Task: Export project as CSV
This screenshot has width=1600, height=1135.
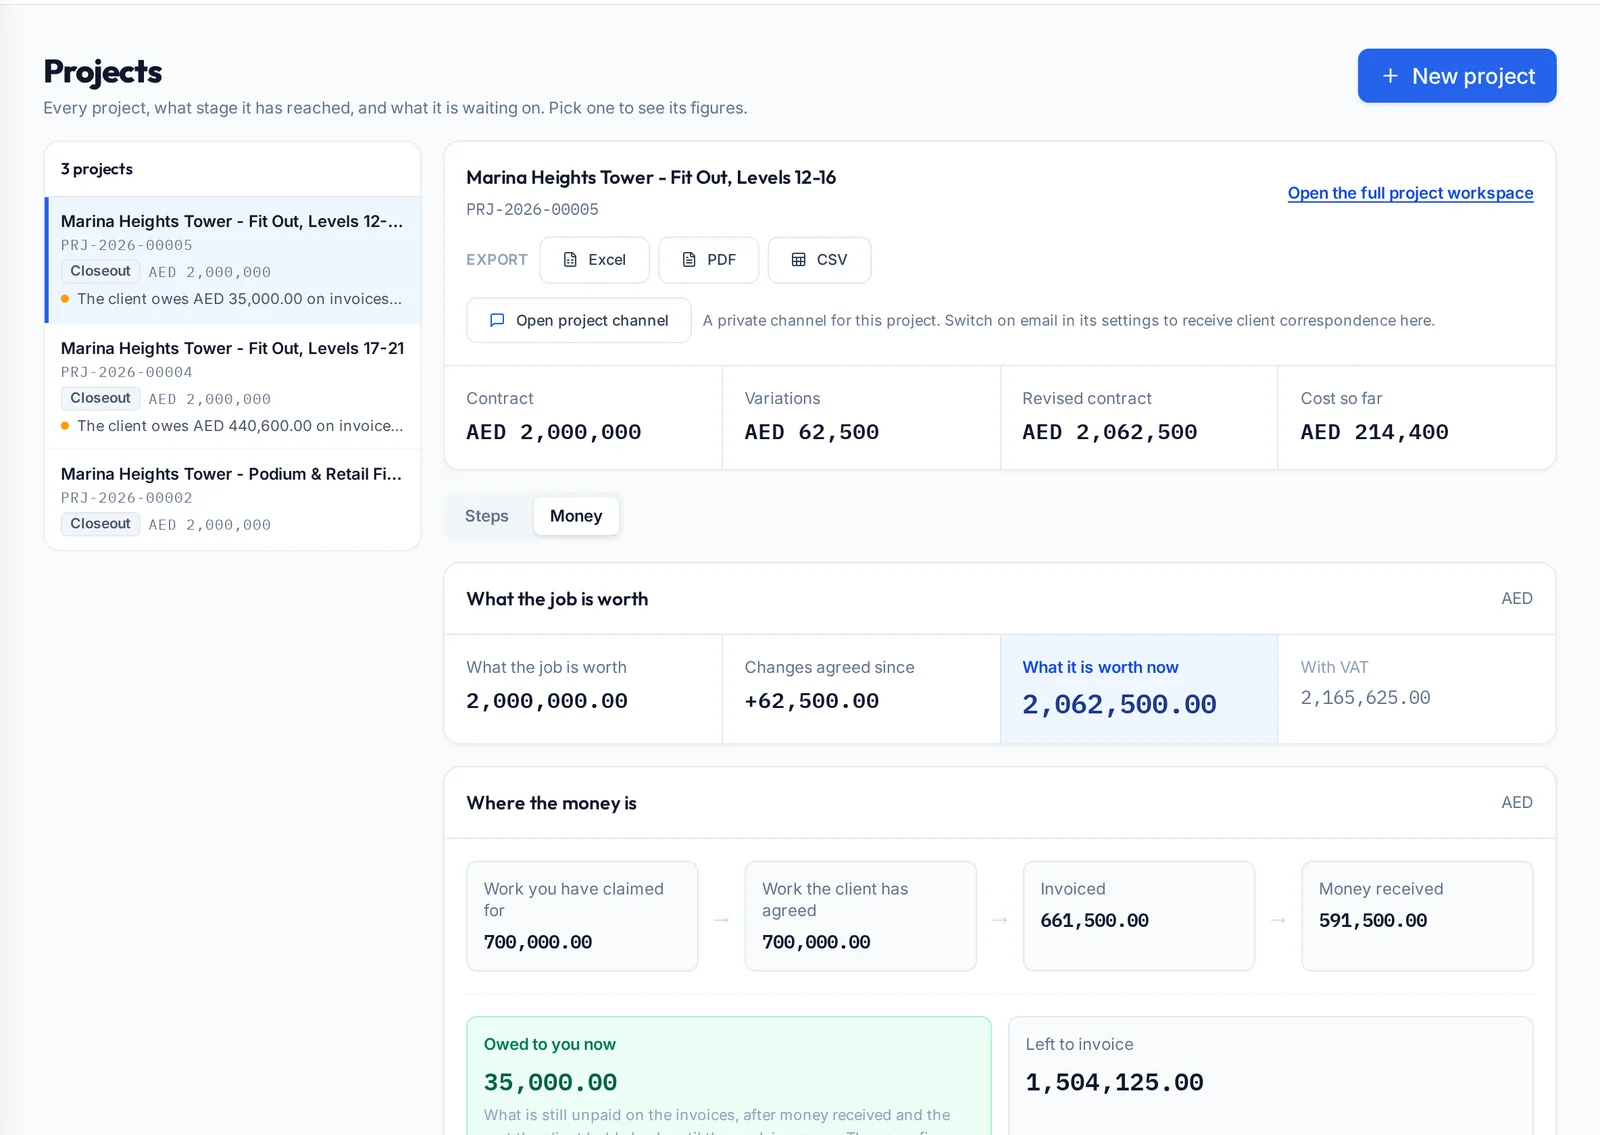Action: (819, 260)
